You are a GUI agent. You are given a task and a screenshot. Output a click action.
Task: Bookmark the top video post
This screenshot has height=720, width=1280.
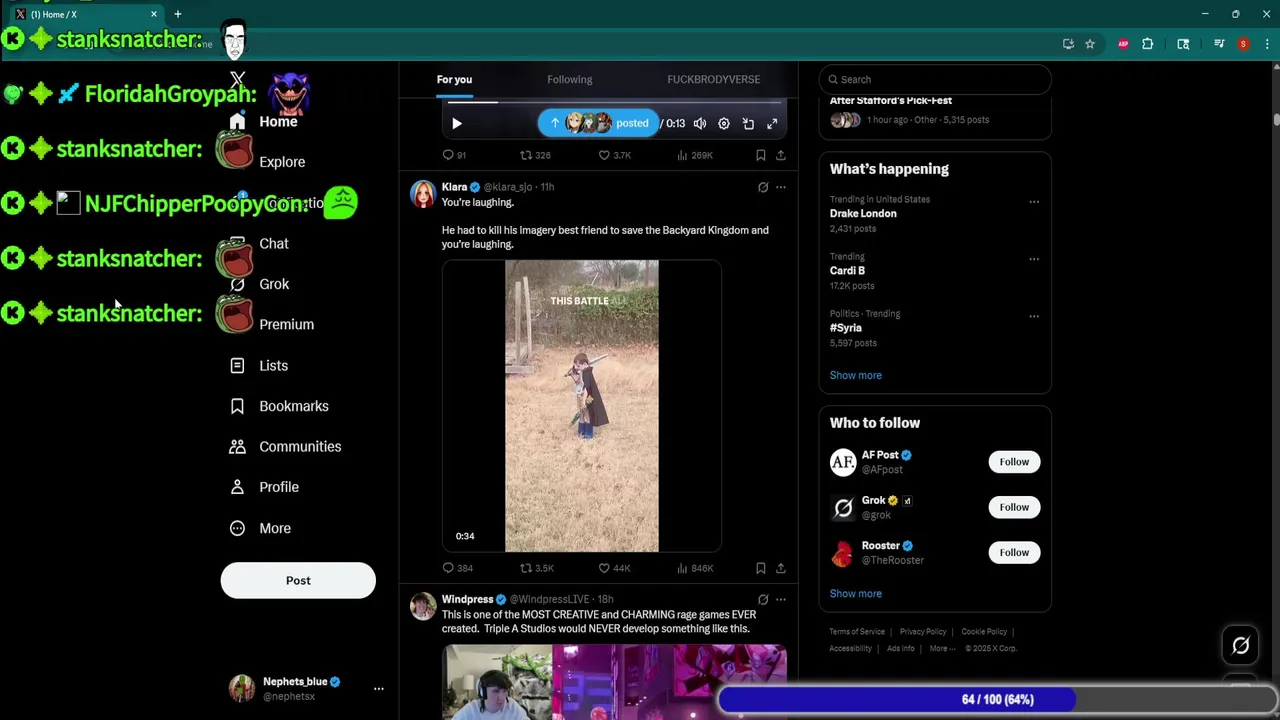pos(761,155)
